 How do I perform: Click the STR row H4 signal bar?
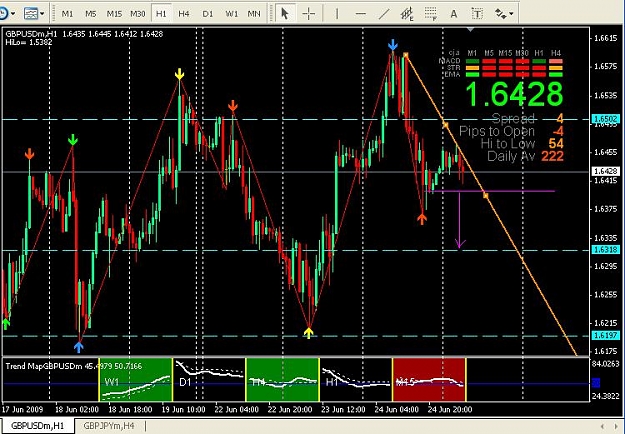pyautogui.click(x=556, y=68)
